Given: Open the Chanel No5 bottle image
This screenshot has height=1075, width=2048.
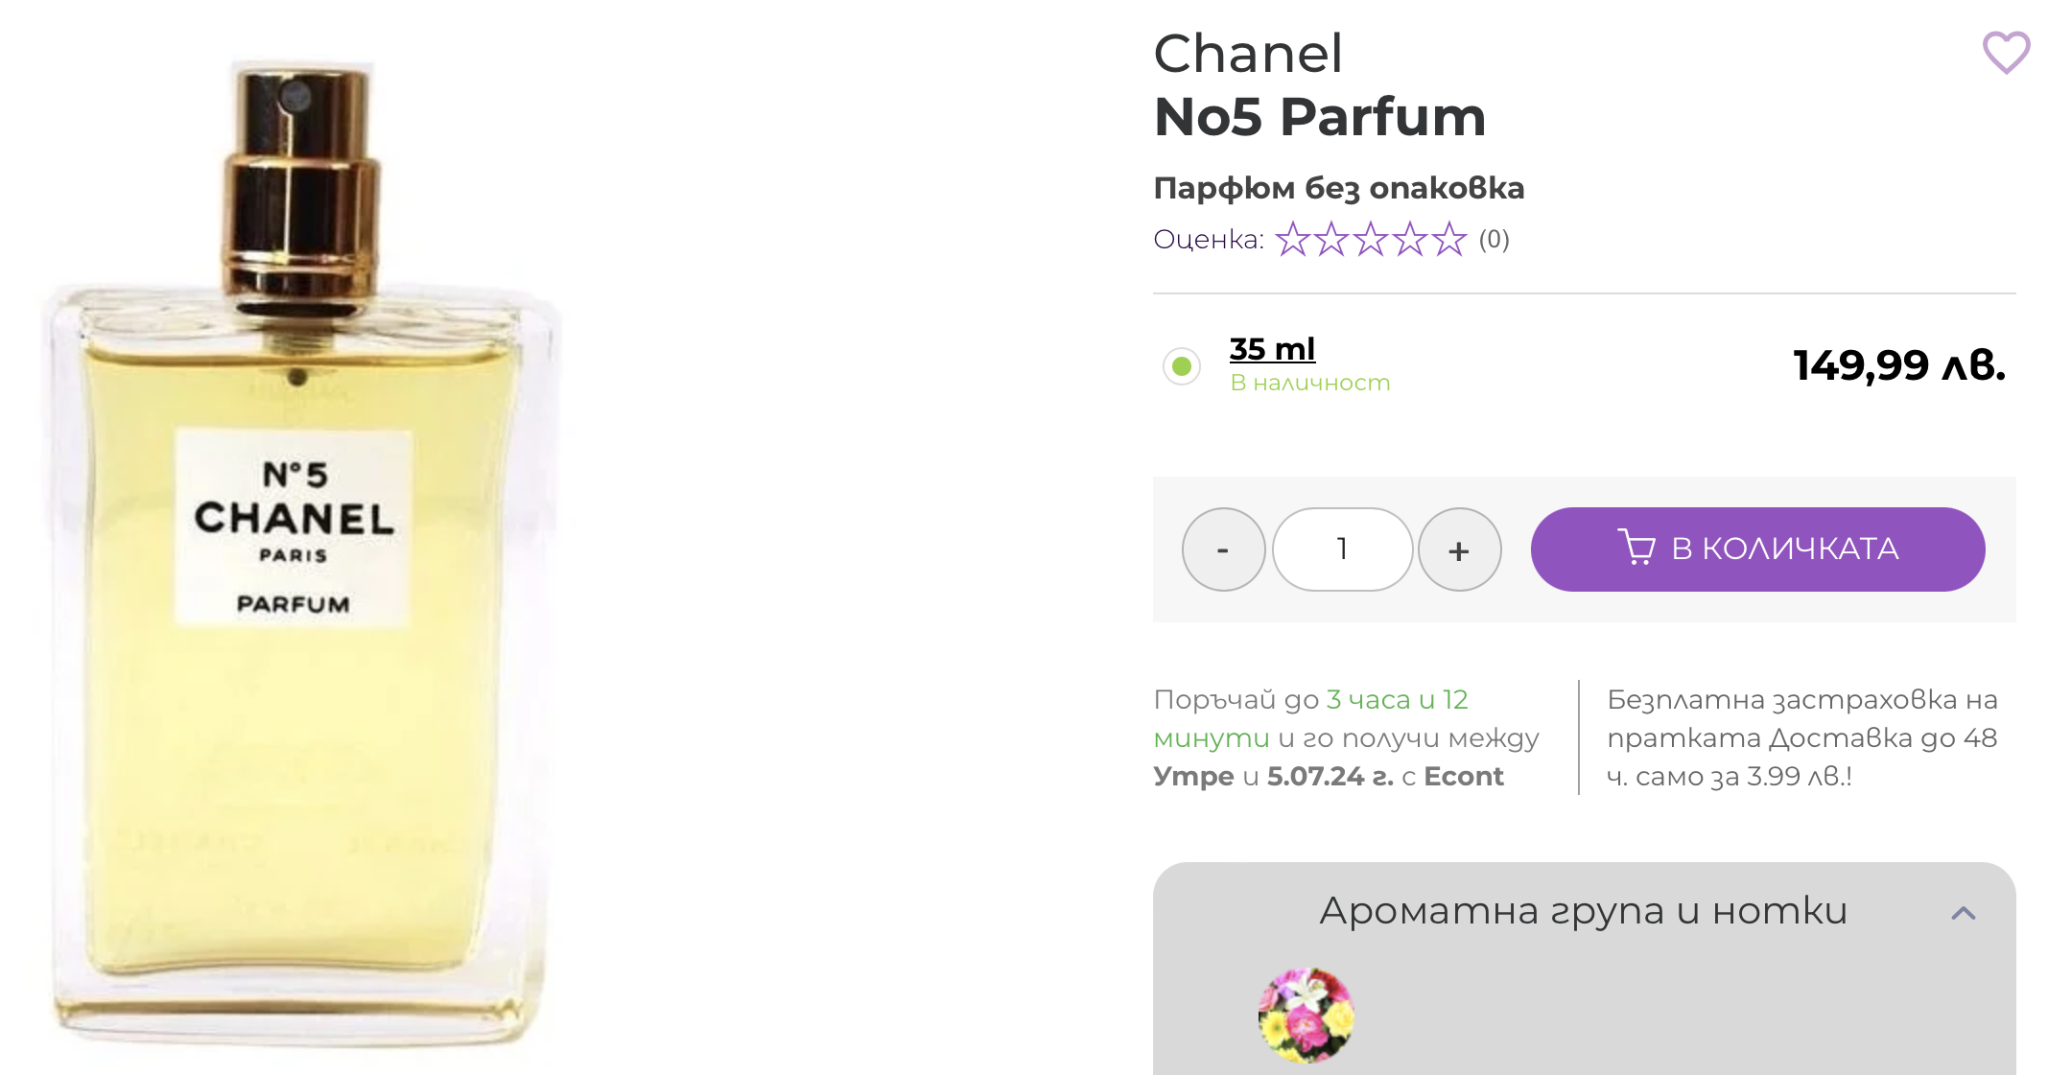Looking at the screenshot, I should [x=300, y=550].
